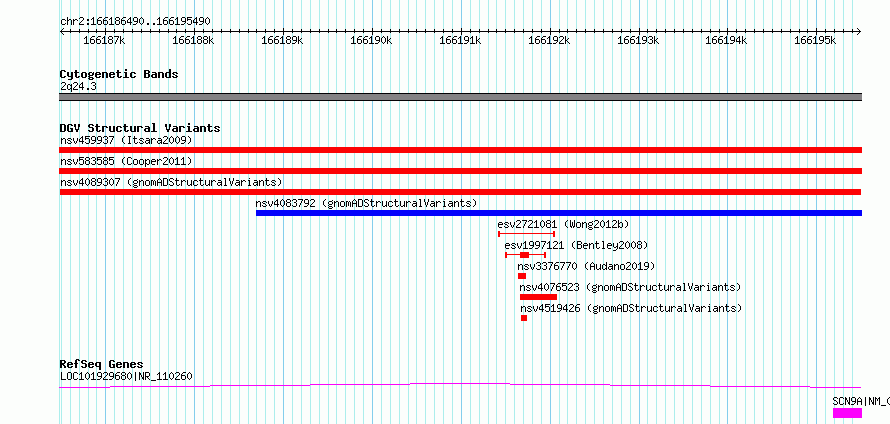Click the 166188k ruler tick label
Screen dimensions: 890x424
(x=193, y=41)
